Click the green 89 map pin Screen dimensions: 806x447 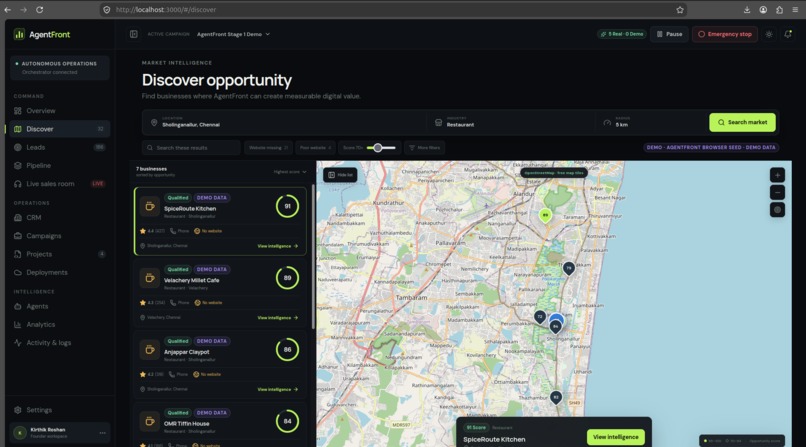545,216
